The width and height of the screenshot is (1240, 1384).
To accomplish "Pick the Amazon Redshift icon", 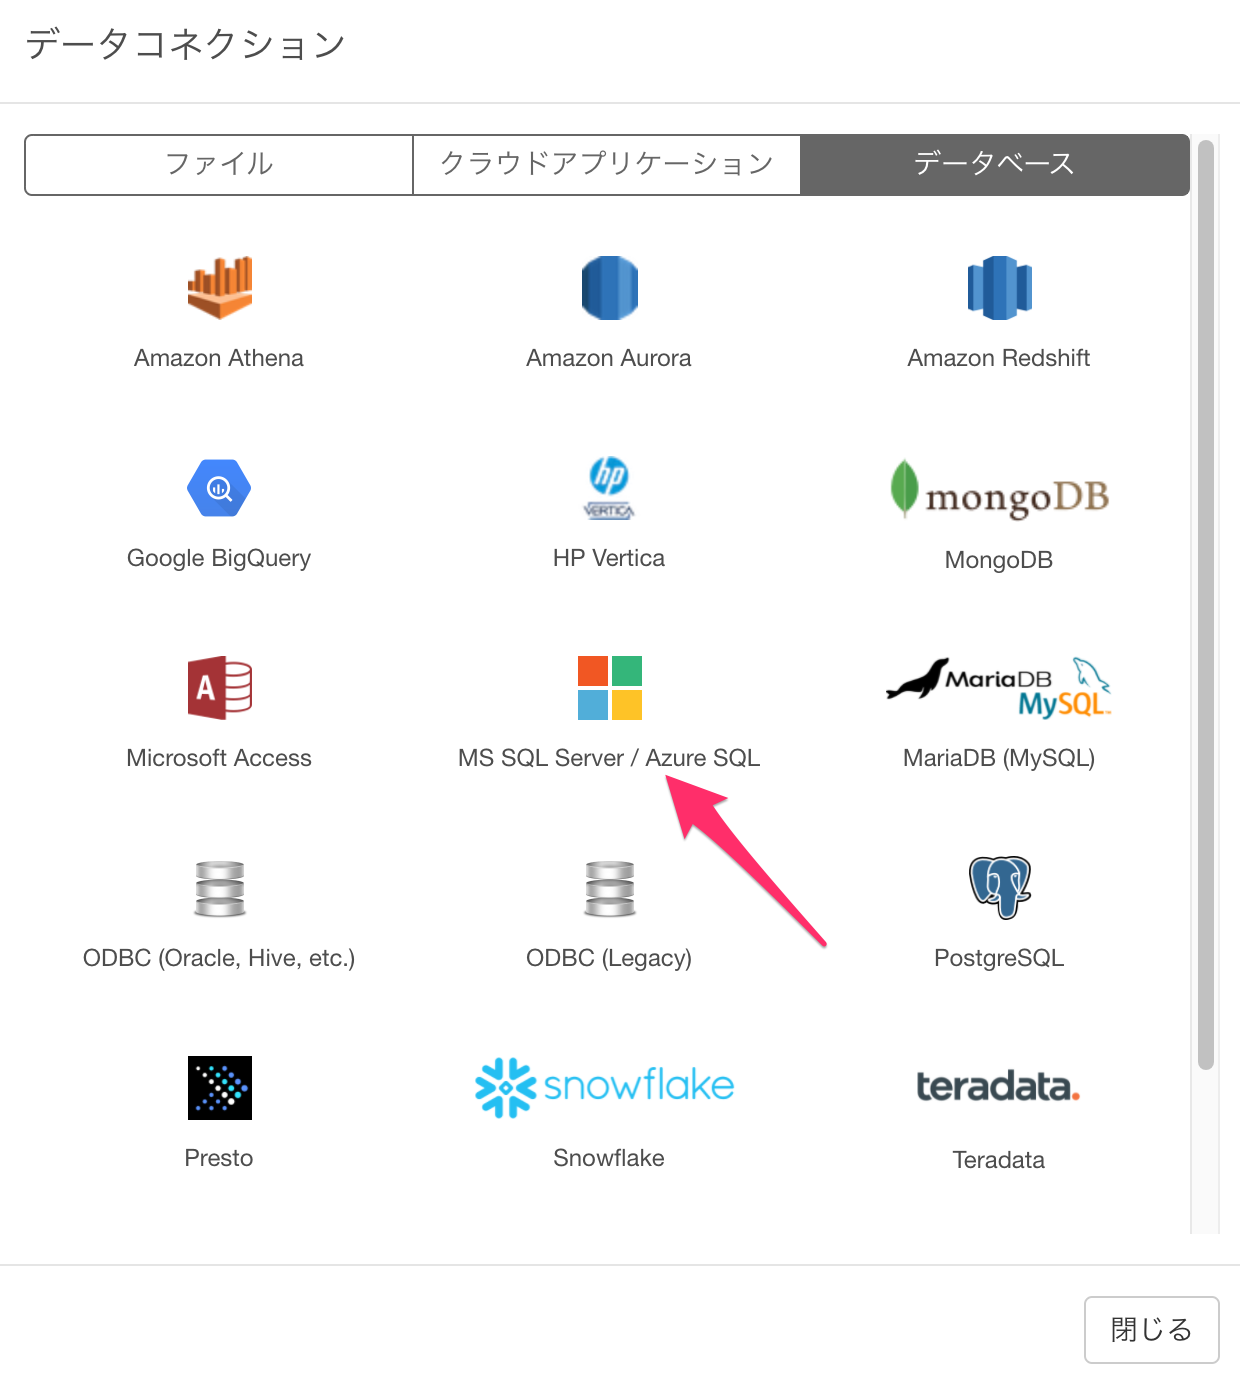I will (x=999, y=288).
